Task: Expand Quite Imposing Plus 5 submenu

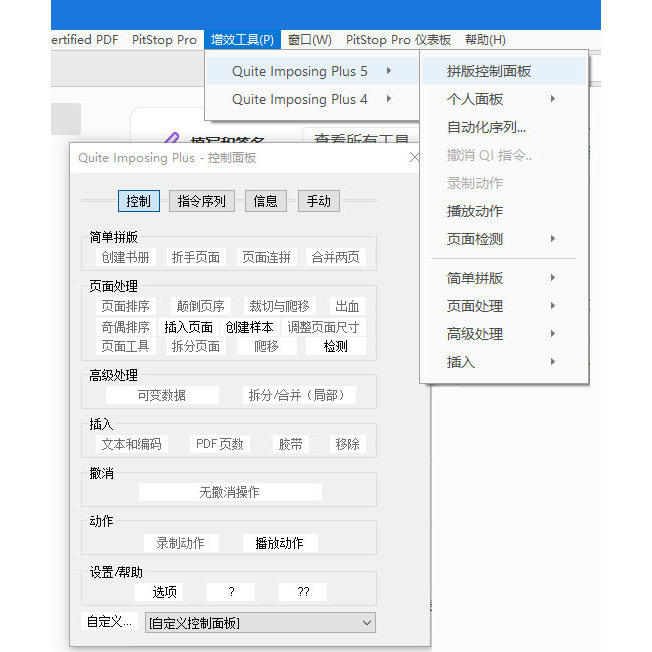Action: coord(312,71)
